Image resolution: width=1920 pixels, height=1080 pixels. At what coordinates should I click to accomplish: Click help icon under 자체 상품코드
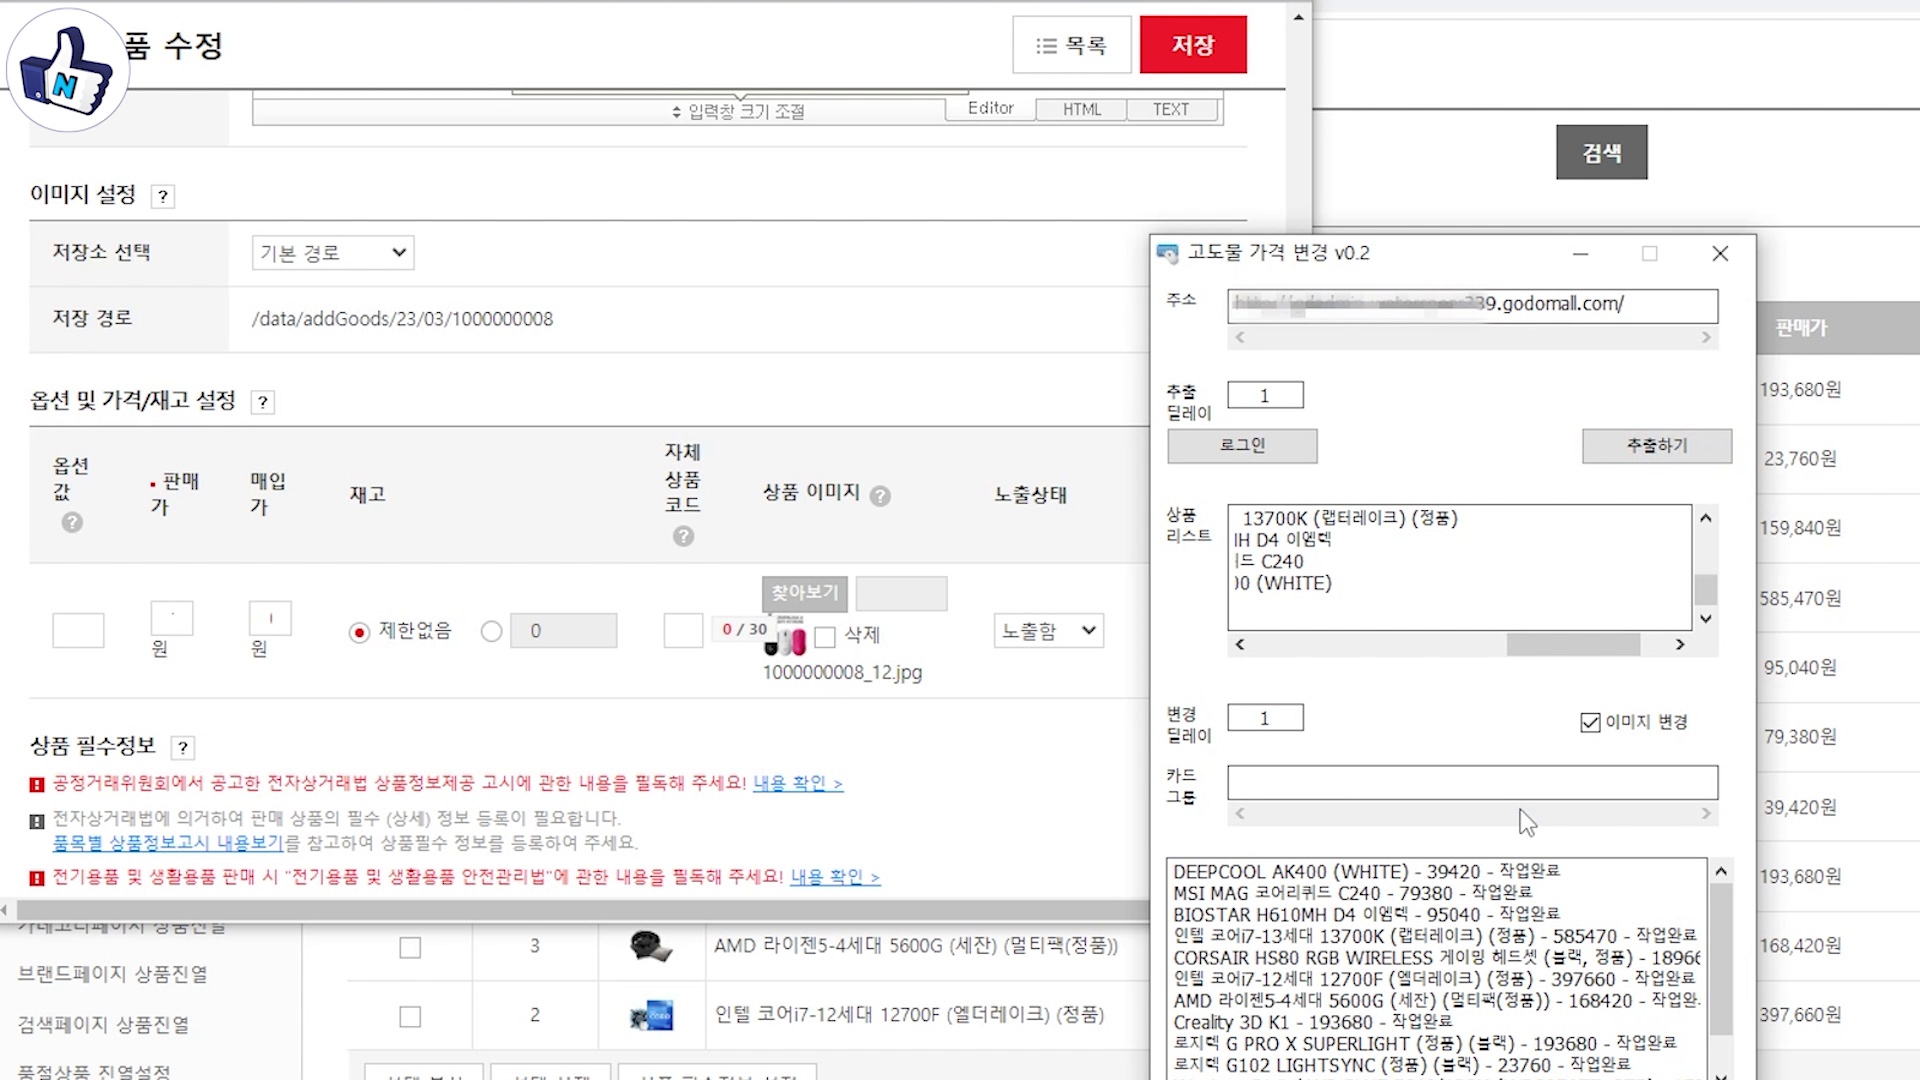[683, 536]
